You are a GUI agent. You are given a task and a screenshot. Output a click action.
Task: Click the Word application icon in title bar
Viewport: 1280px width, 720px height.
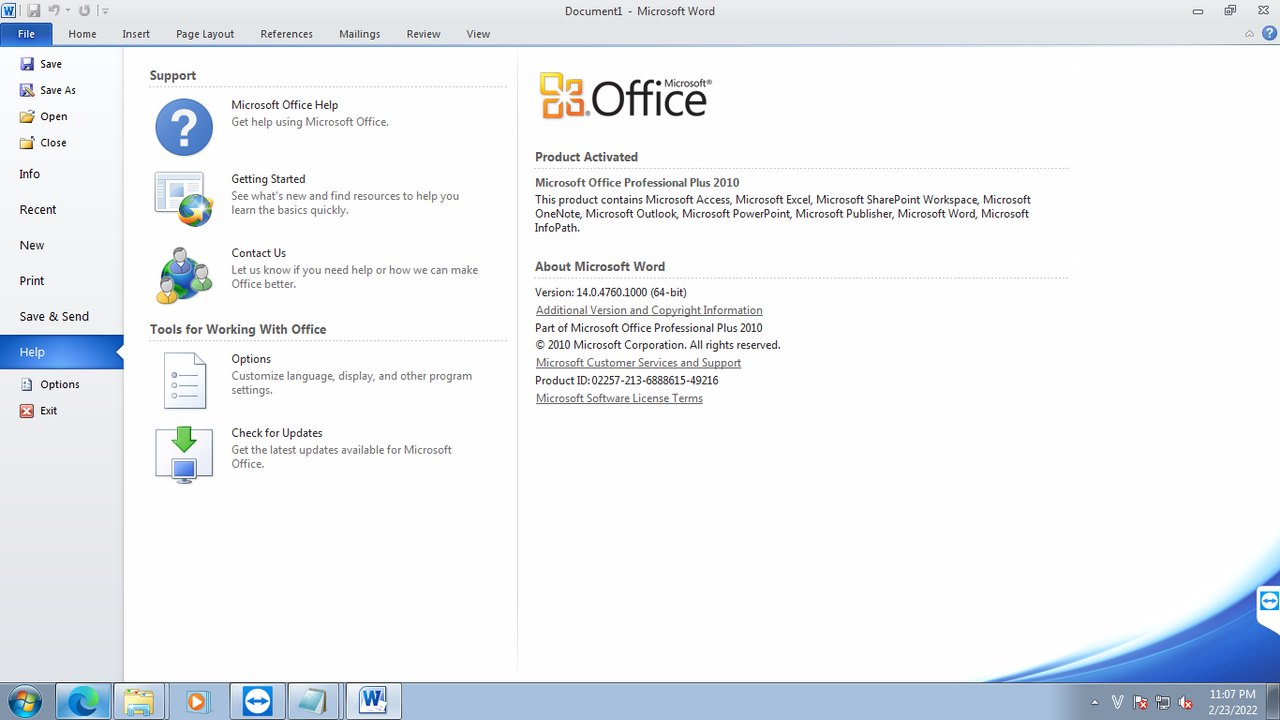tap(9, 11)
